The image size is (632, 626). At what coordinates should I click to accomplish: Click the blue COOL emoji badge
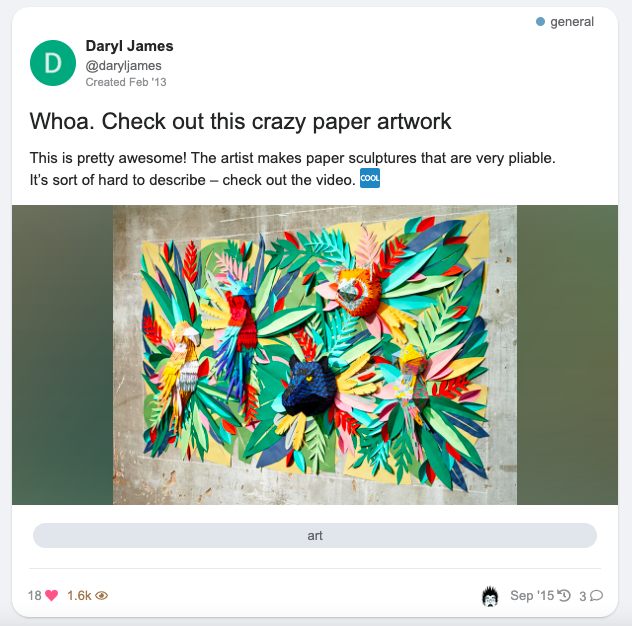370,179
